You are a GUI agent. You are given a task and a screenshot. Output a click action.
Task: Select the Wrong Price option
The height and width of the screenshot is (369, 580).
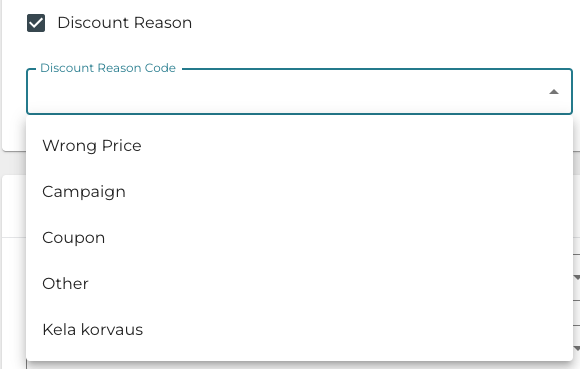click(299, 145)
